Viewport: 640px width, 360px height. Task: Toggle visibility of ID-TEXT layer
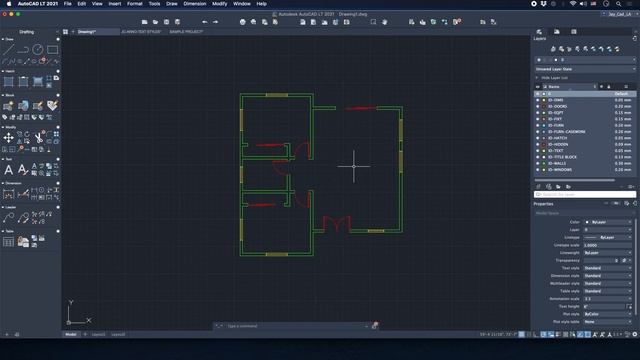click(x=538, y=151)
